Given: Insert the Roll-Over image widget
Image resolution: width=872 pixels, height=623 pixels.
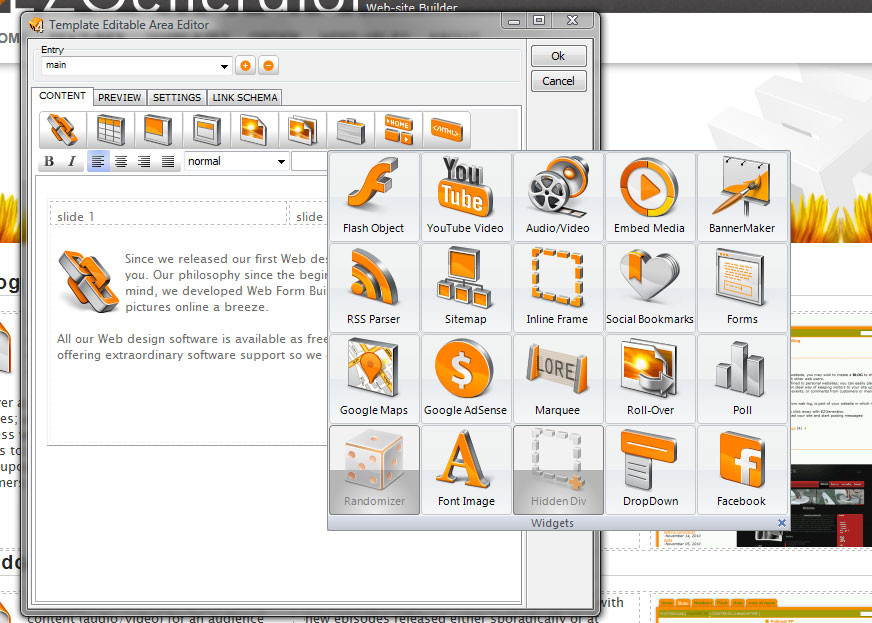Looking at the screenshot, I should [650, 379].
